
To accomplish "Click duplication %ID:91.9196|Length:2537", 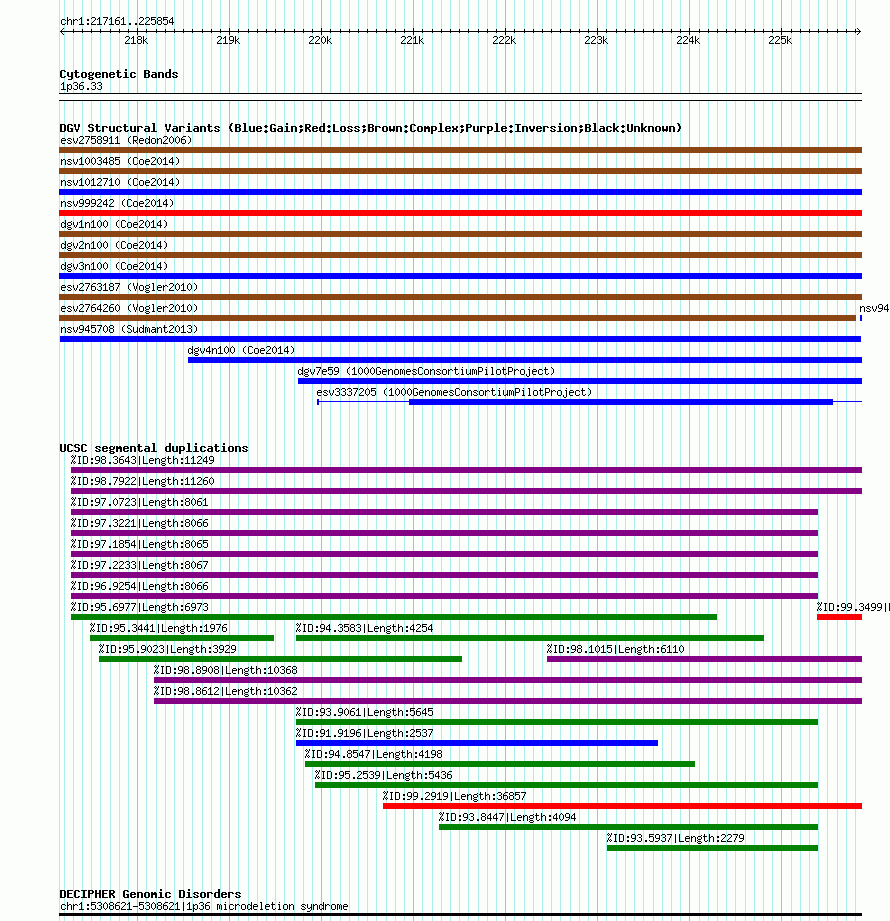I will 364,733.
